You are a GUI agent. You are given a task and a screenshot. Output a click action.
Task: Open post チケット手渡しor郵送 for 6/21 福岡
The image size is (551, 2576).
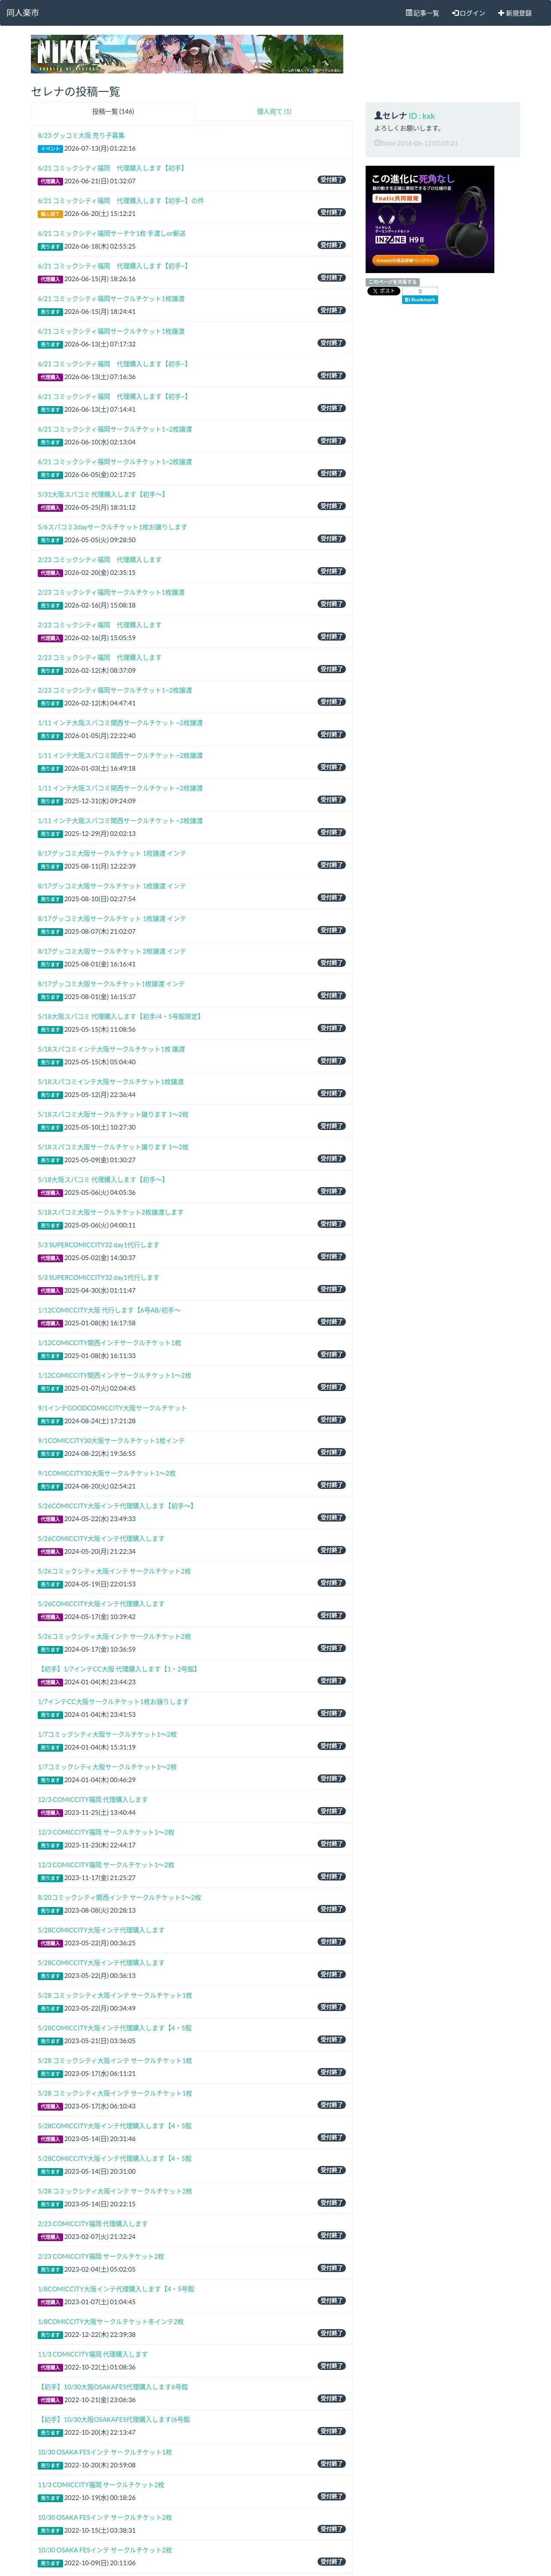point(112,233)
